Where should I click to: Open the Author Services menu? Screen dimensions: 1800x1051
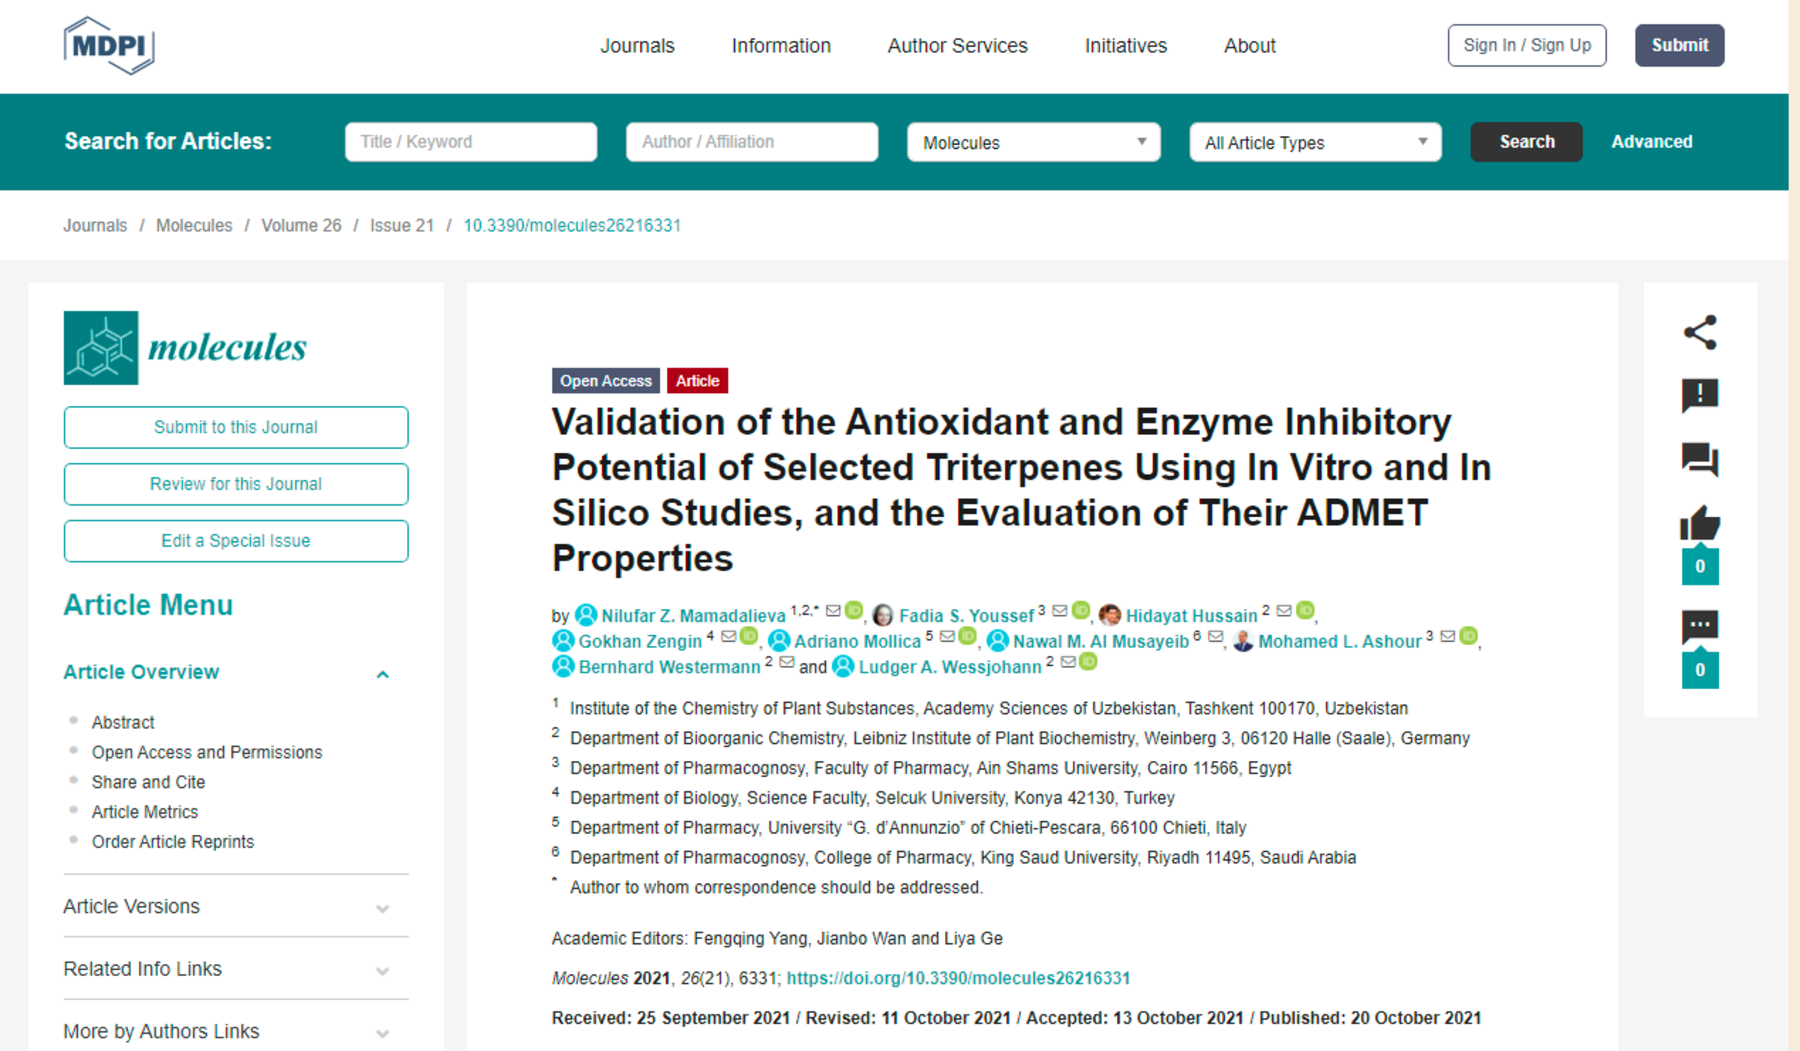tap(957, 46)
